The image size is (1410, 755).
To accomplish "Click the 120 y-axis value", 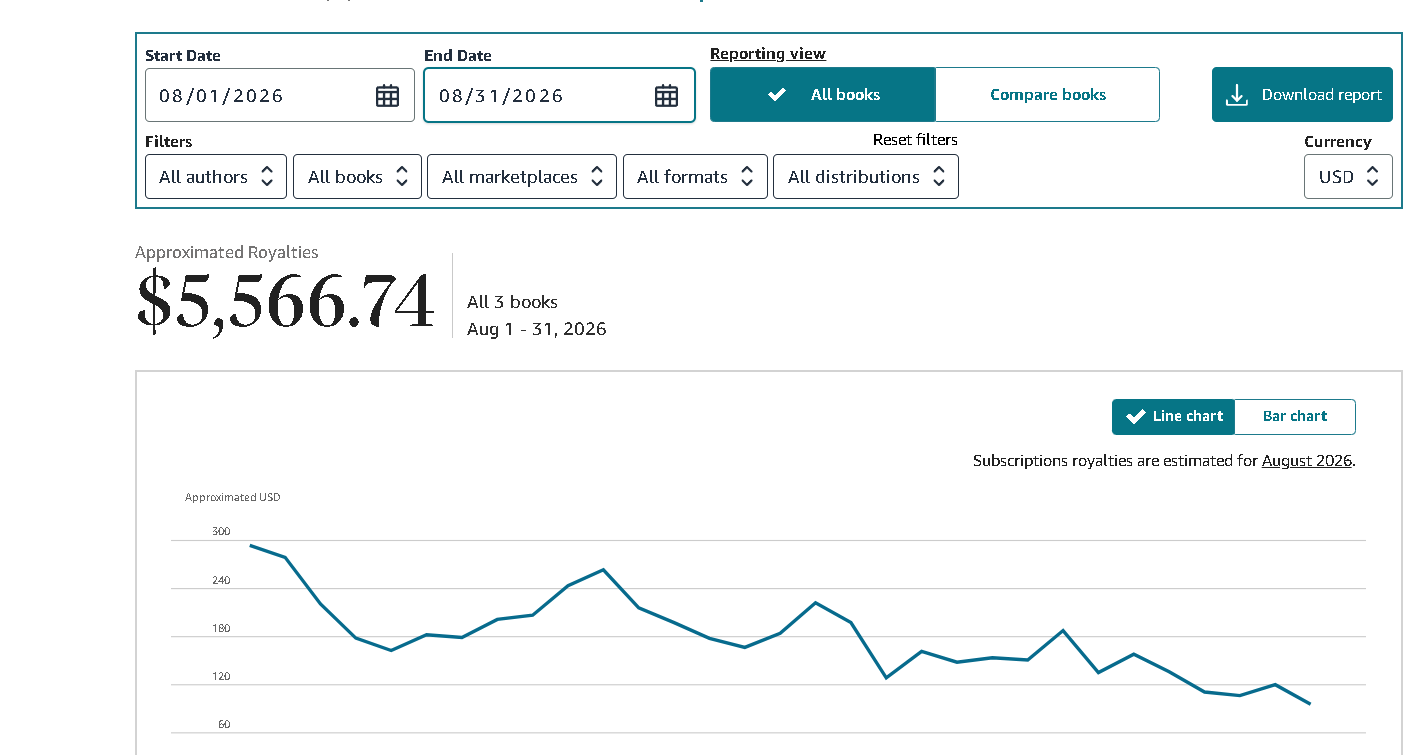I will point(221,677).
